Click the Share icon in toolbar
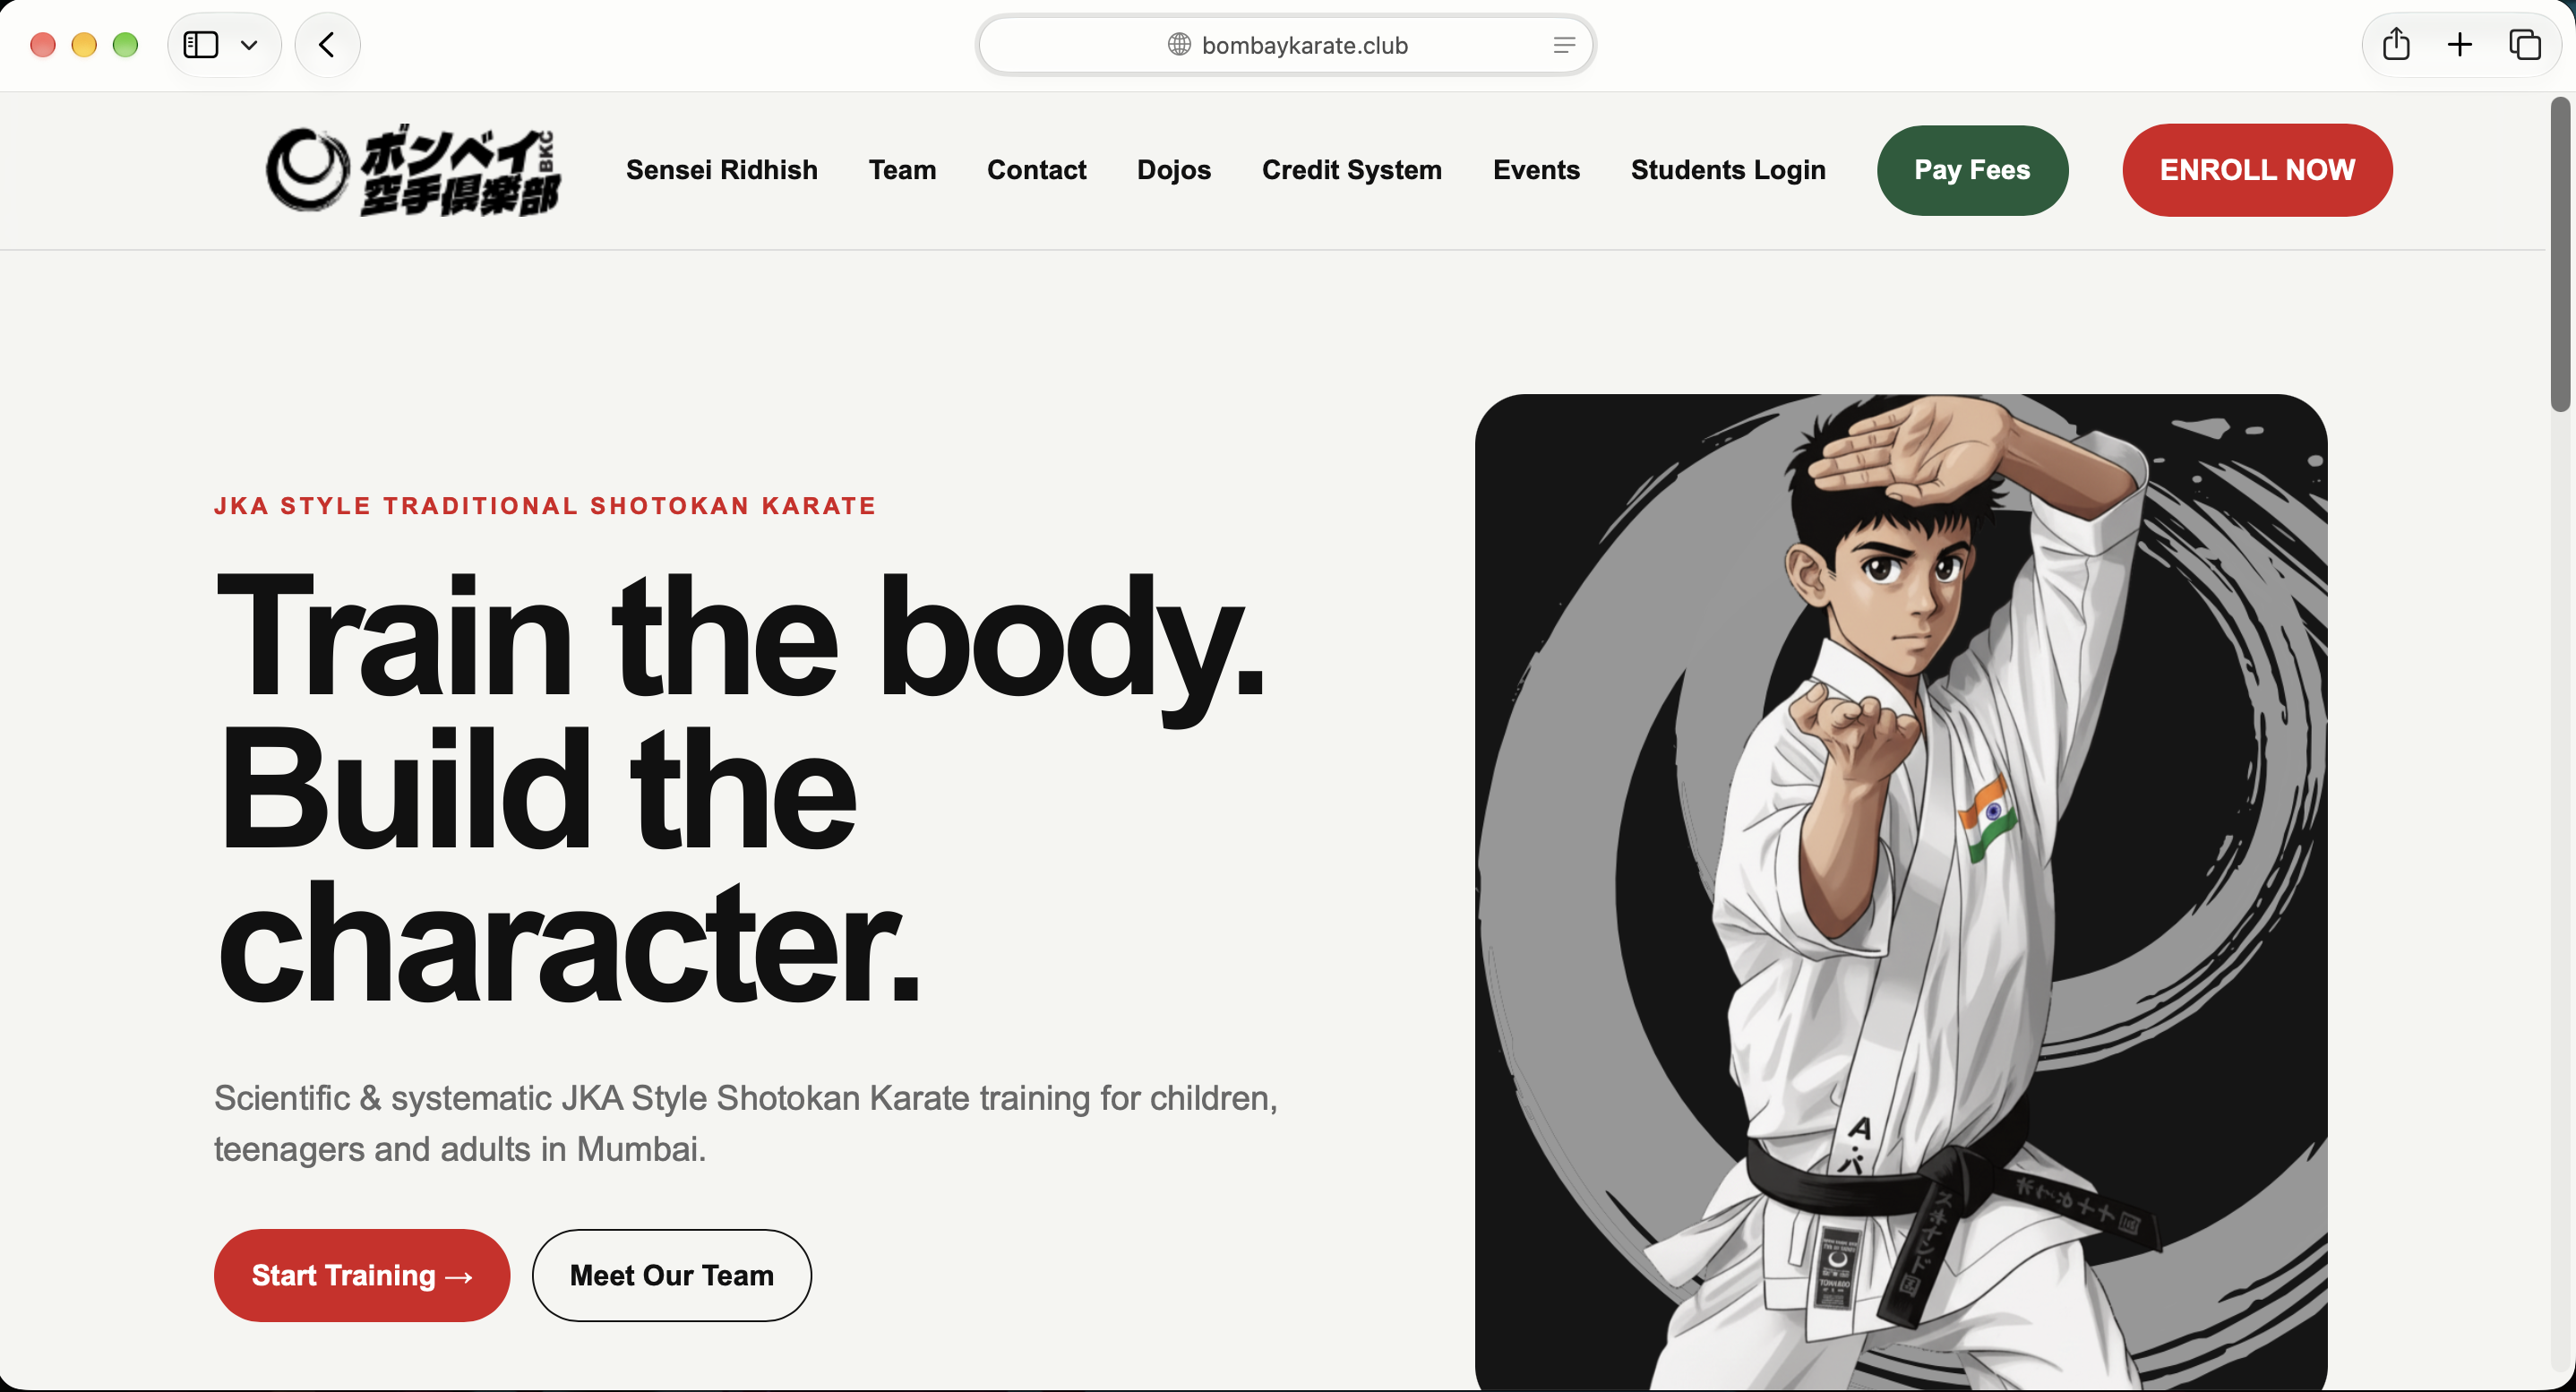The height and width of the screenshot is (1392, 2576). point(2396,44)
